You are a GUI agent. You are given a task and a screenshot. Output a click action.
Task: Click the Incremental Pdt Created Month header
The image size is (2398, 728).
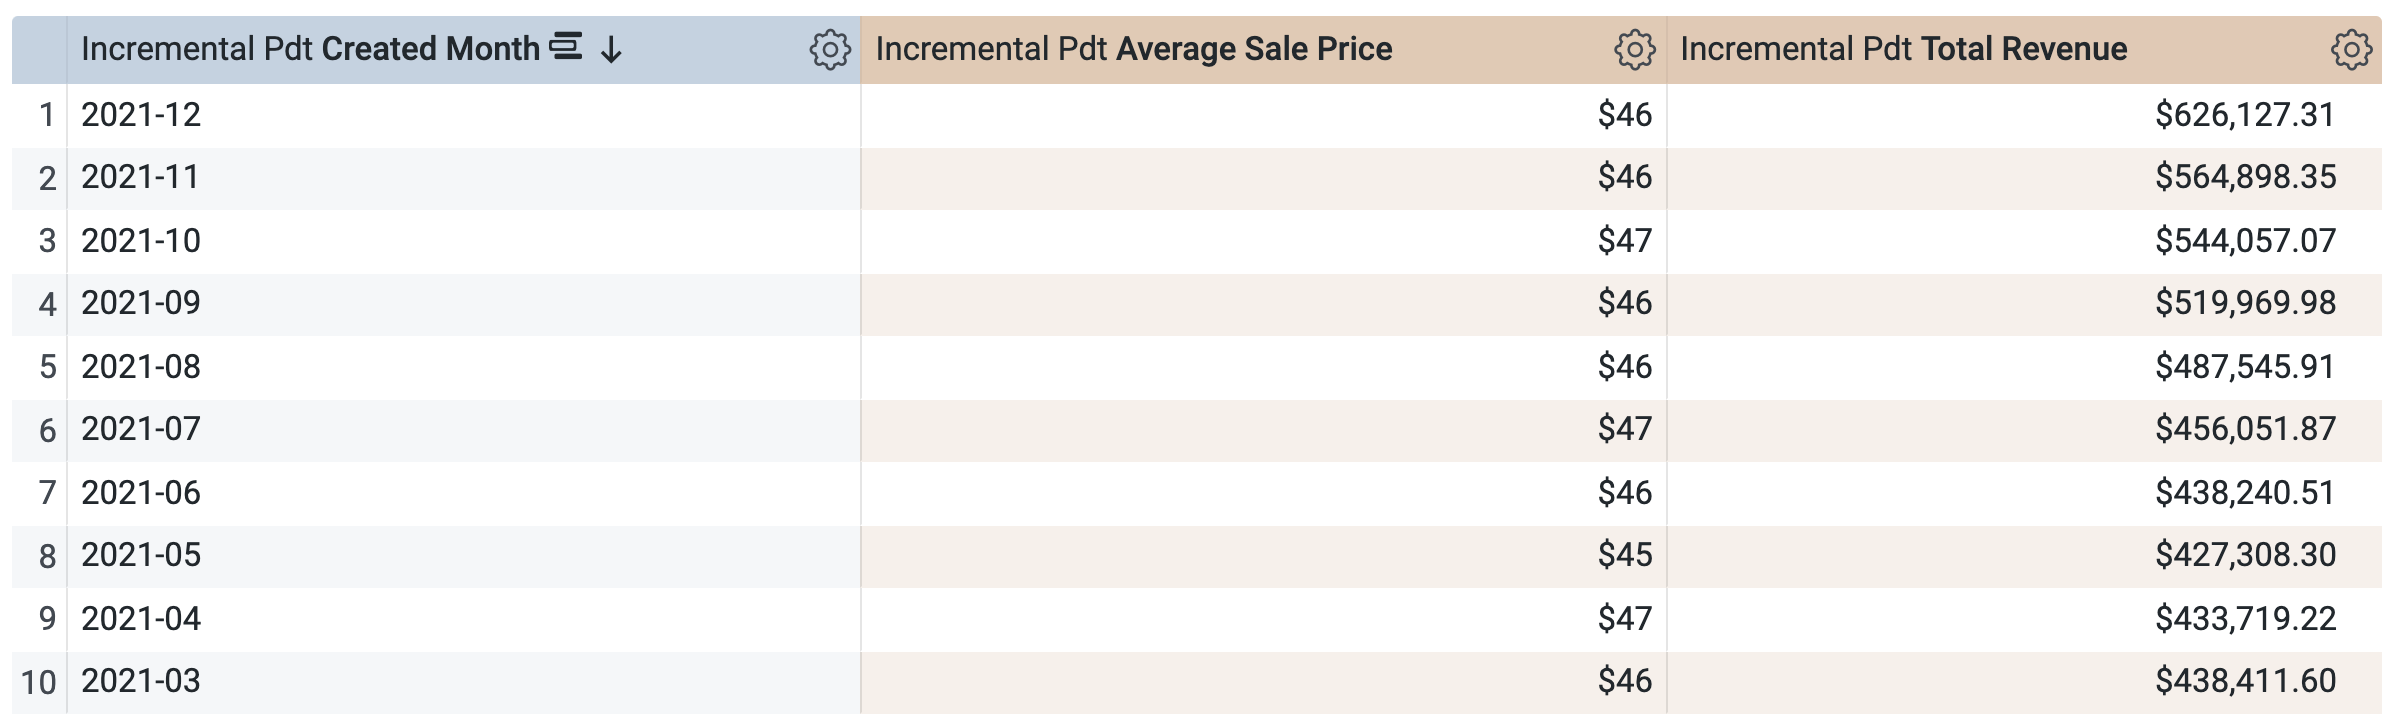tap(310, 49)
